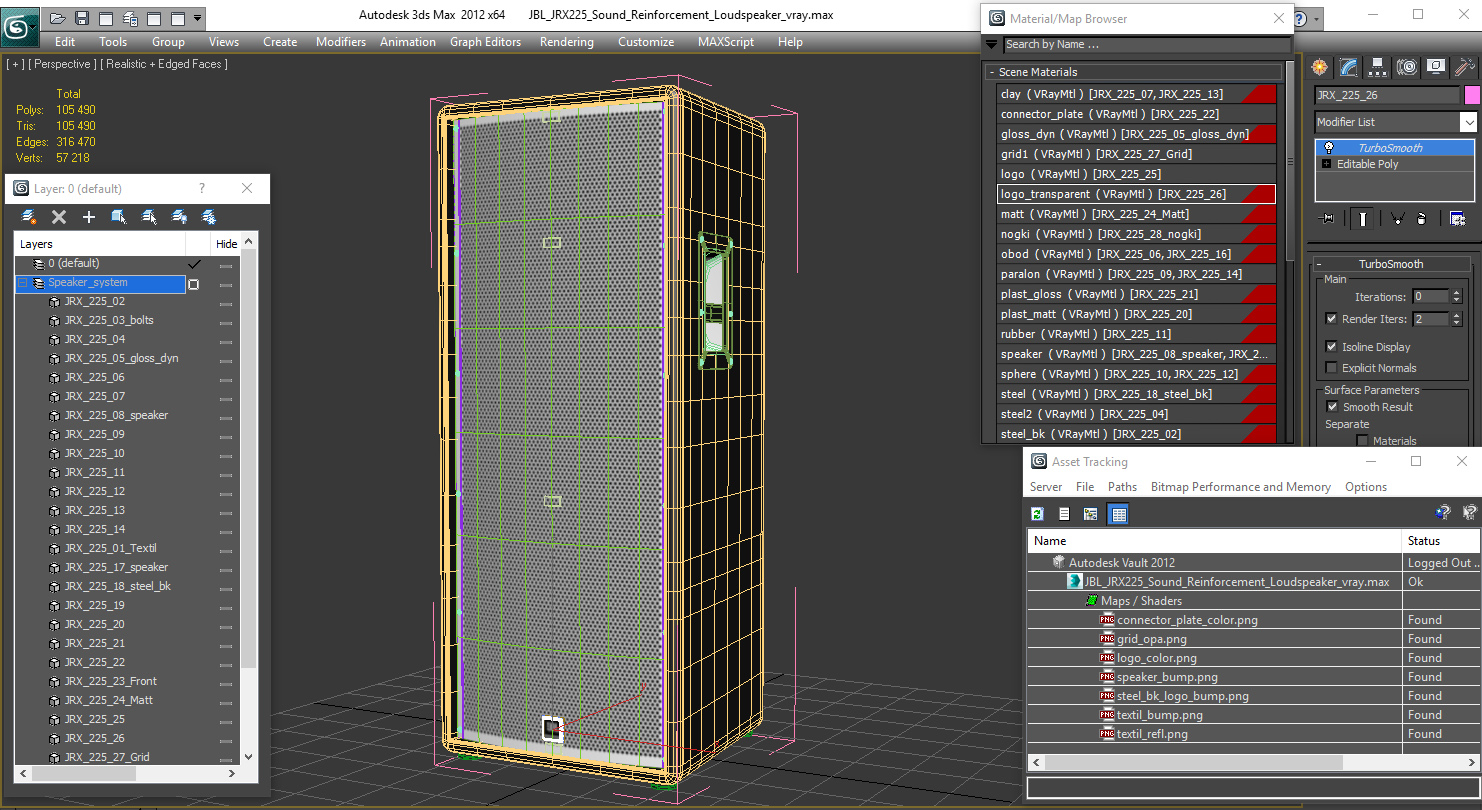This screenshot has height=810, width=1482.
Task: Open the Edit menu
Action: pyautogui.click(x=65, y=42)
